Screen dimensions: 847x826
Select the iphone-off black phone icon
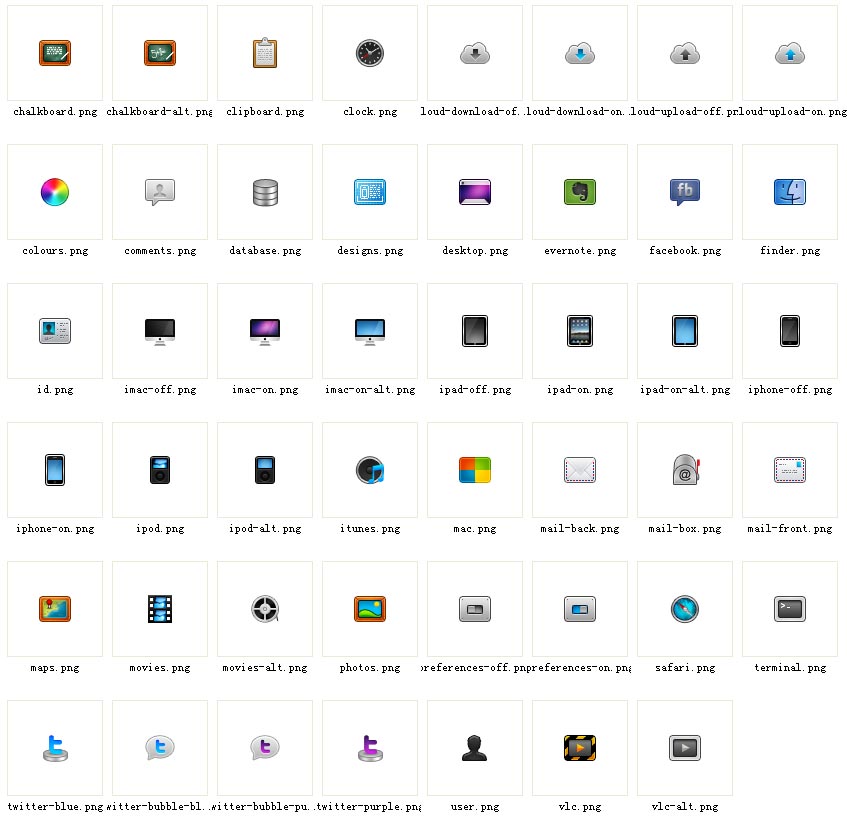tap(790, 331)
